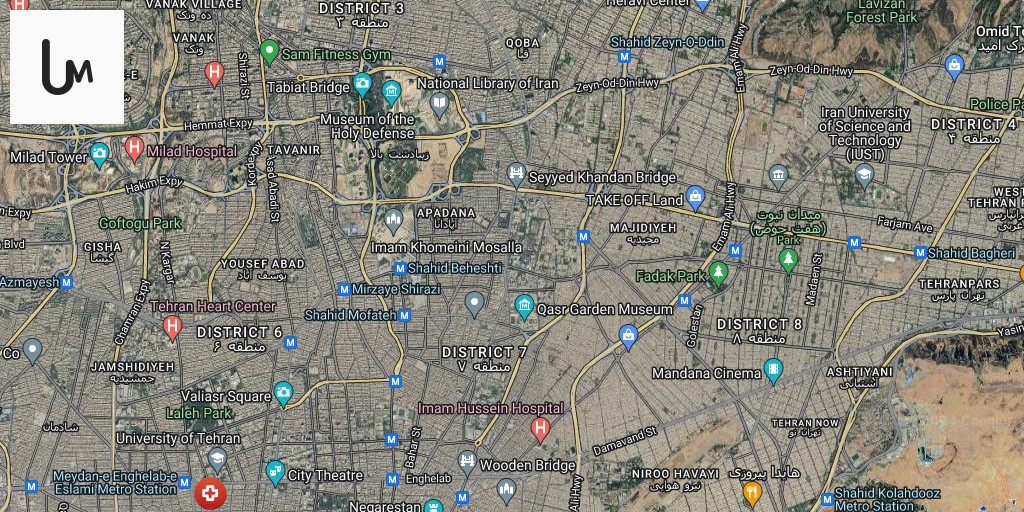Click the Milad Tower camera pin
1024x512 pixels.
click(99, 155)
